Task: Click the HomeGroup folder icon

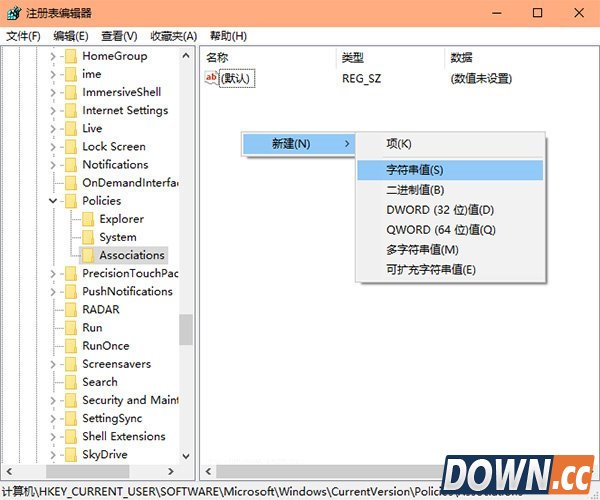Action: pyautogui.click(x=71, y=56)
